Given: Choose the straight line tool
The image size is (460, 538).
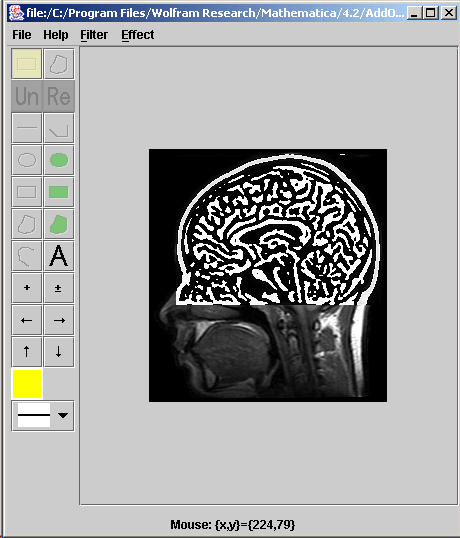Looking at the screenshot, I should (x=27, y=128).
